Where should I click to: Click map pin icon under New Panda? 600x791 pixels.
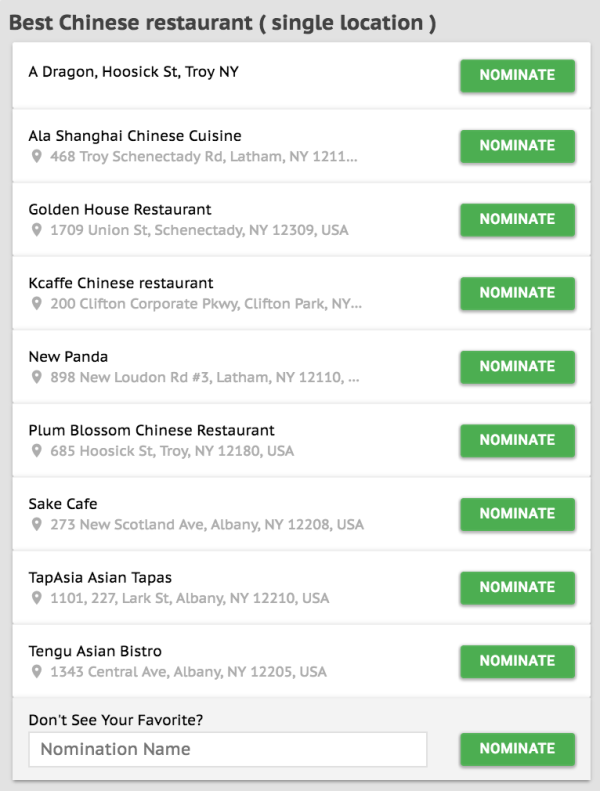click(x=37, y=378)
